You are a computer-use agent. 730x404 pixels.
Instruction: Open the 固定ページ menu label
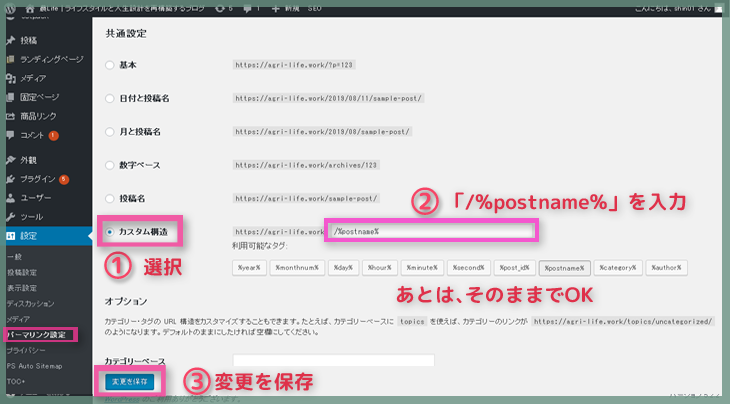(x=40, y=97)
